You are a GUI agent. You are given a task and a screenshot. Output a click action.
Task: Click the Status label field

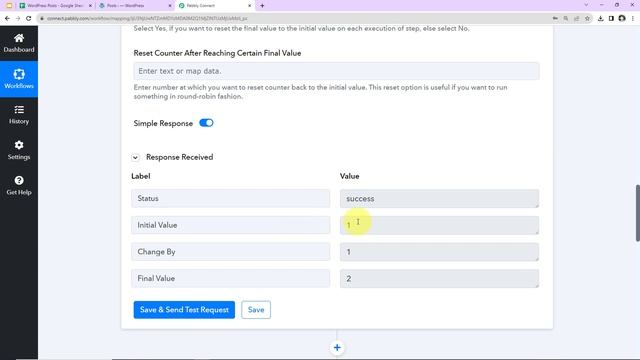click(231, 198)
